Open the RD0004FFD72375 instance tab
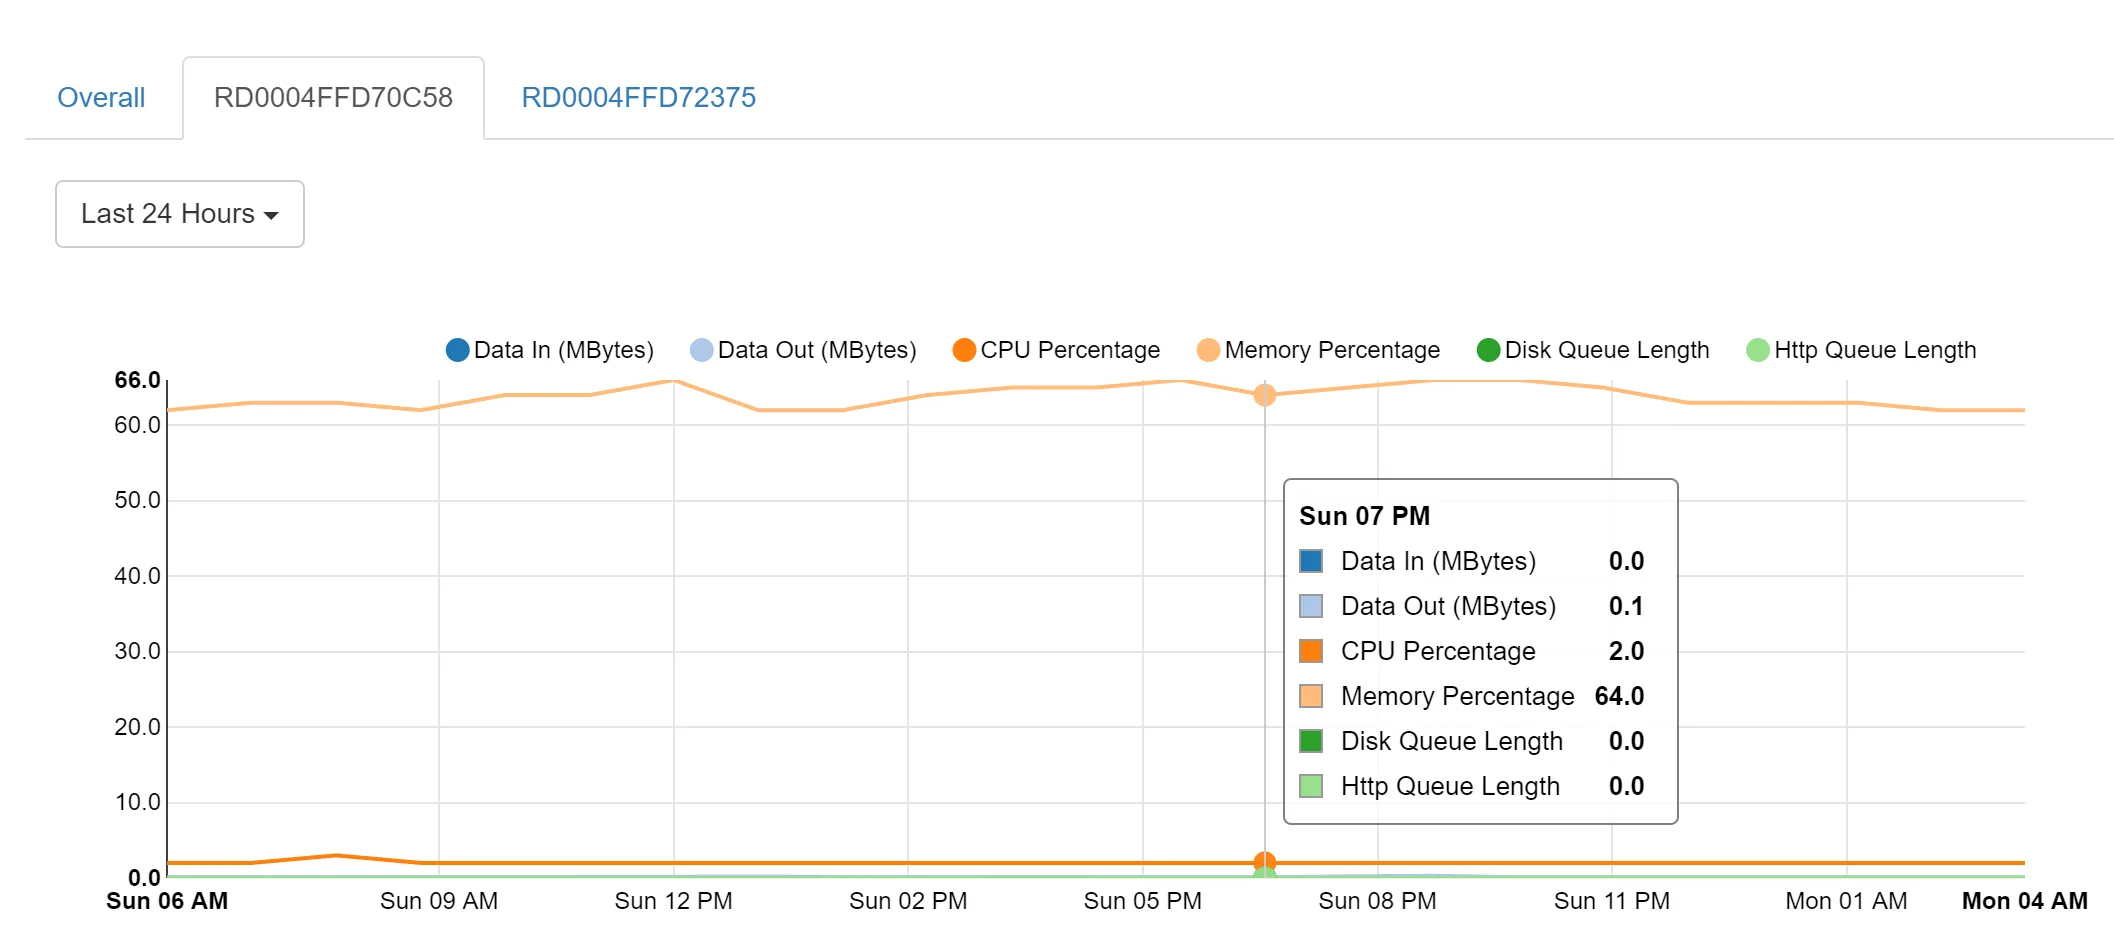This screenshot has height=931, width=2114. pyautogui.click(x=638, y=98)
